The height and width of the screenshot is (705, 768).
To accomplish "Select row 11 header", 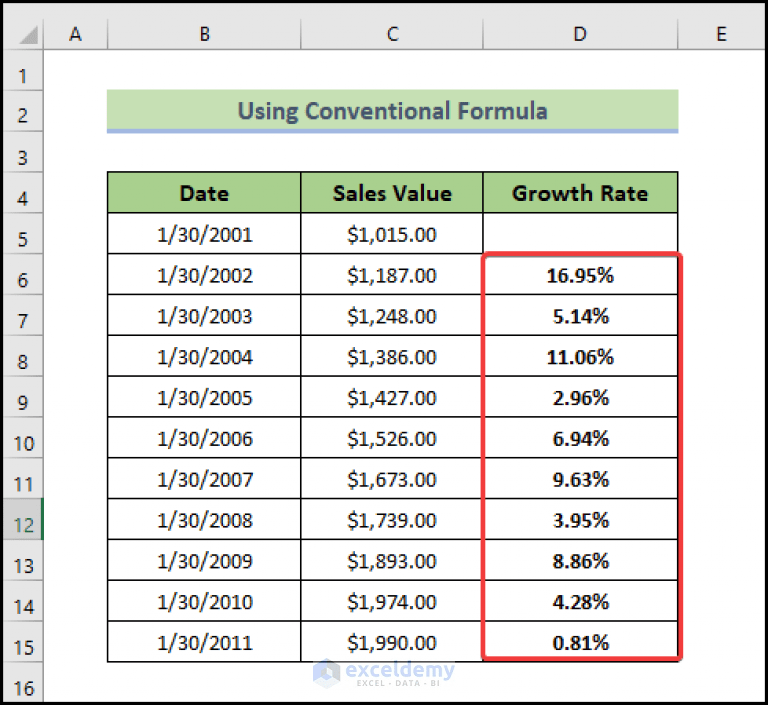I will pos(23,479).
